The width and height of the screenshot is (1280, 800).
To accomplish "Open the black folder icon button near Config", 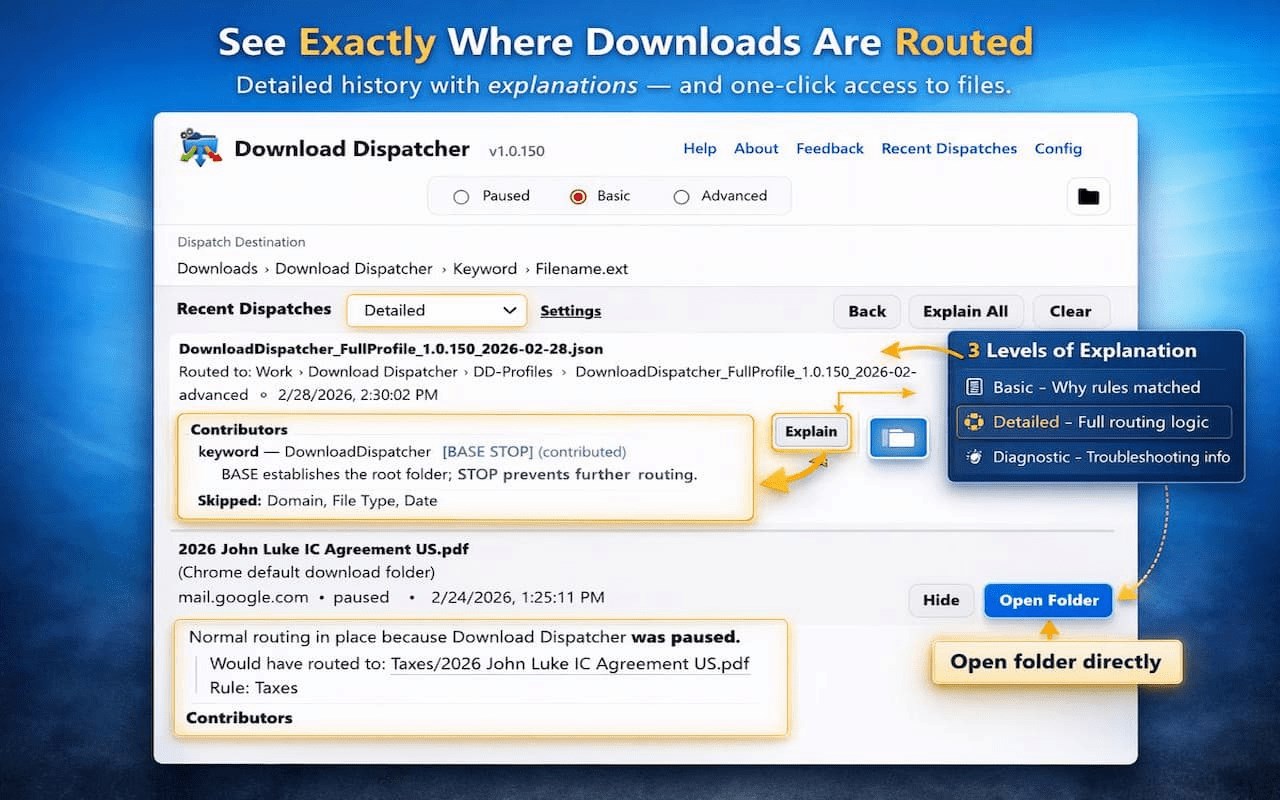I will click(1088, 196).
